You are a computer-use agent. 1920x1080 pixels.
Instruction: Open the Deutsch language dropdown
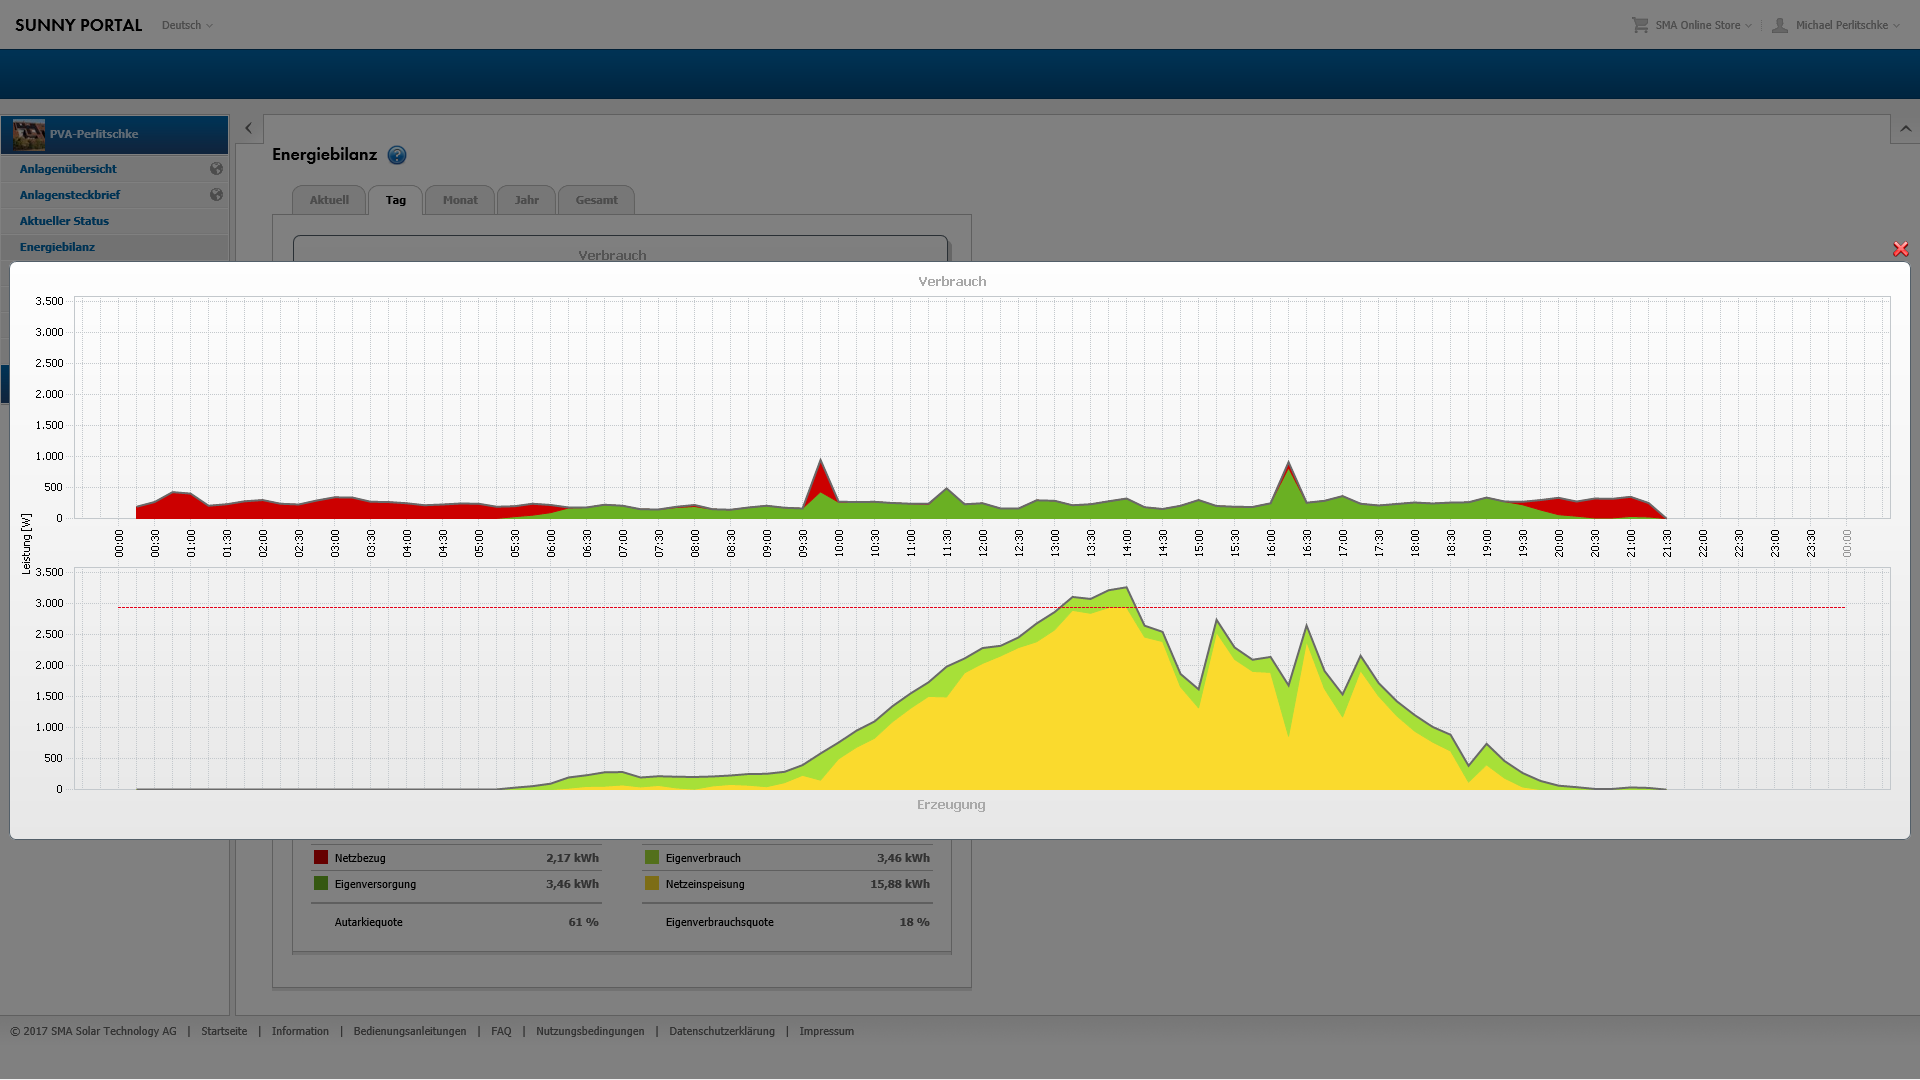coord(187,25)
